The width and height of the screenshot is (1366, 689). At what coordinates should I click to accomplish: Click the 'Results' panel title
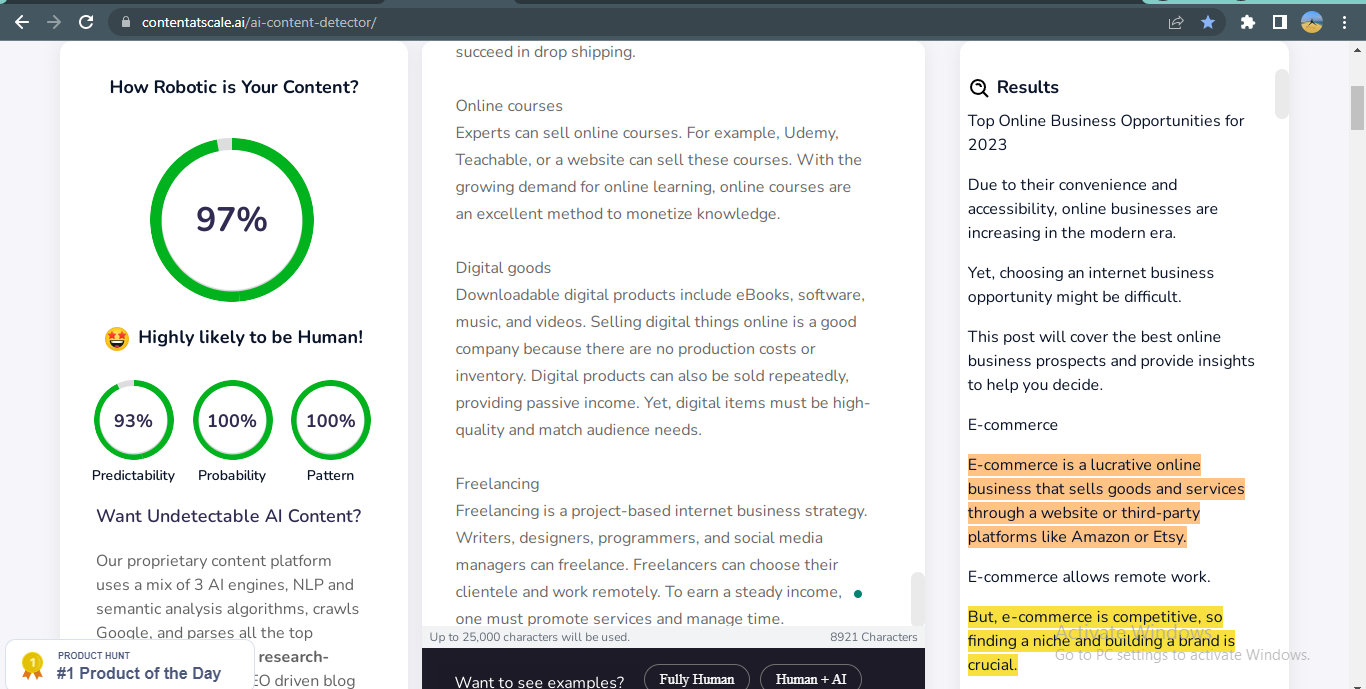click(x=1028, y=88)
